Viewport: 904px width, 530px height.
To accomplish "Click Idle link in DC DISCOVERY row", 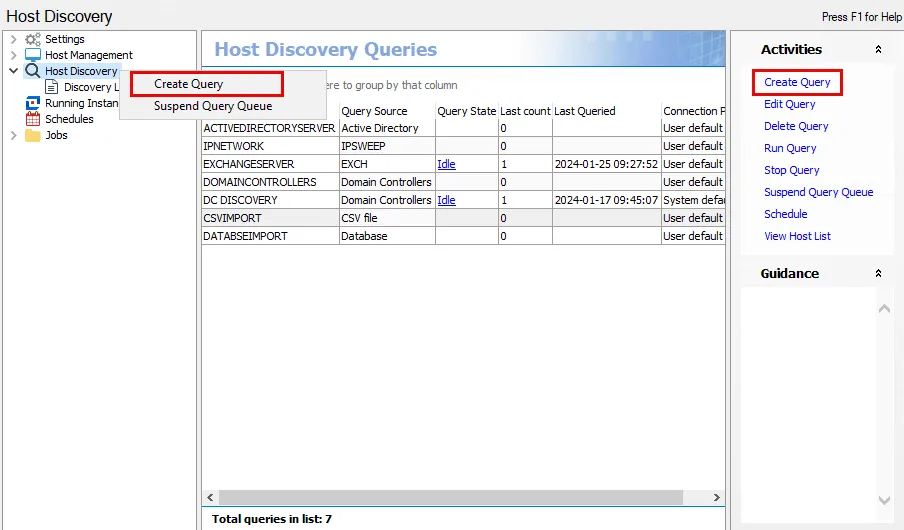I will tap(446, 200).
